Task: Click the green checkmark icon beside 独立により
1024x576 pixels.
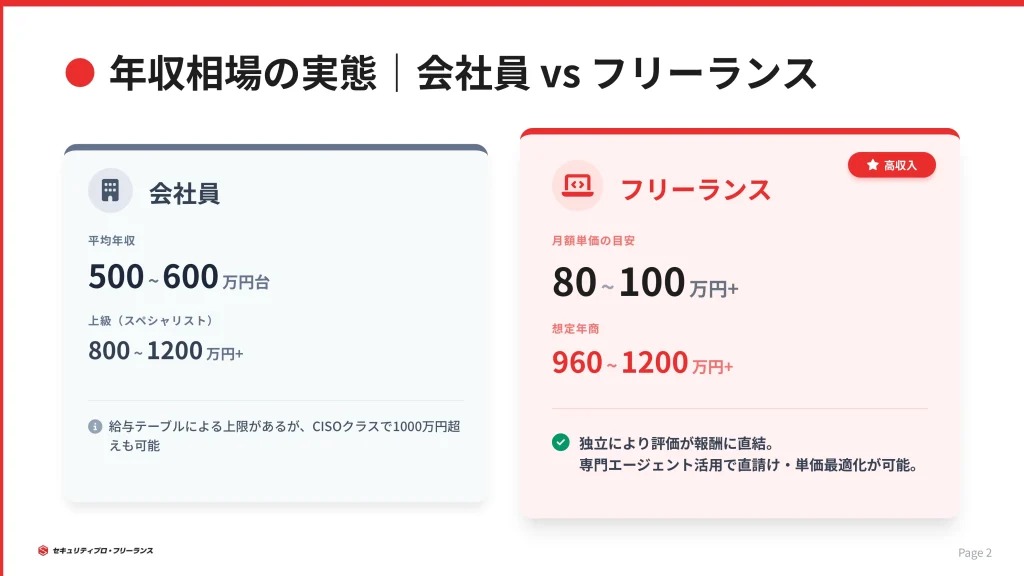Action: pyautogui.click(x=560, y=442)
